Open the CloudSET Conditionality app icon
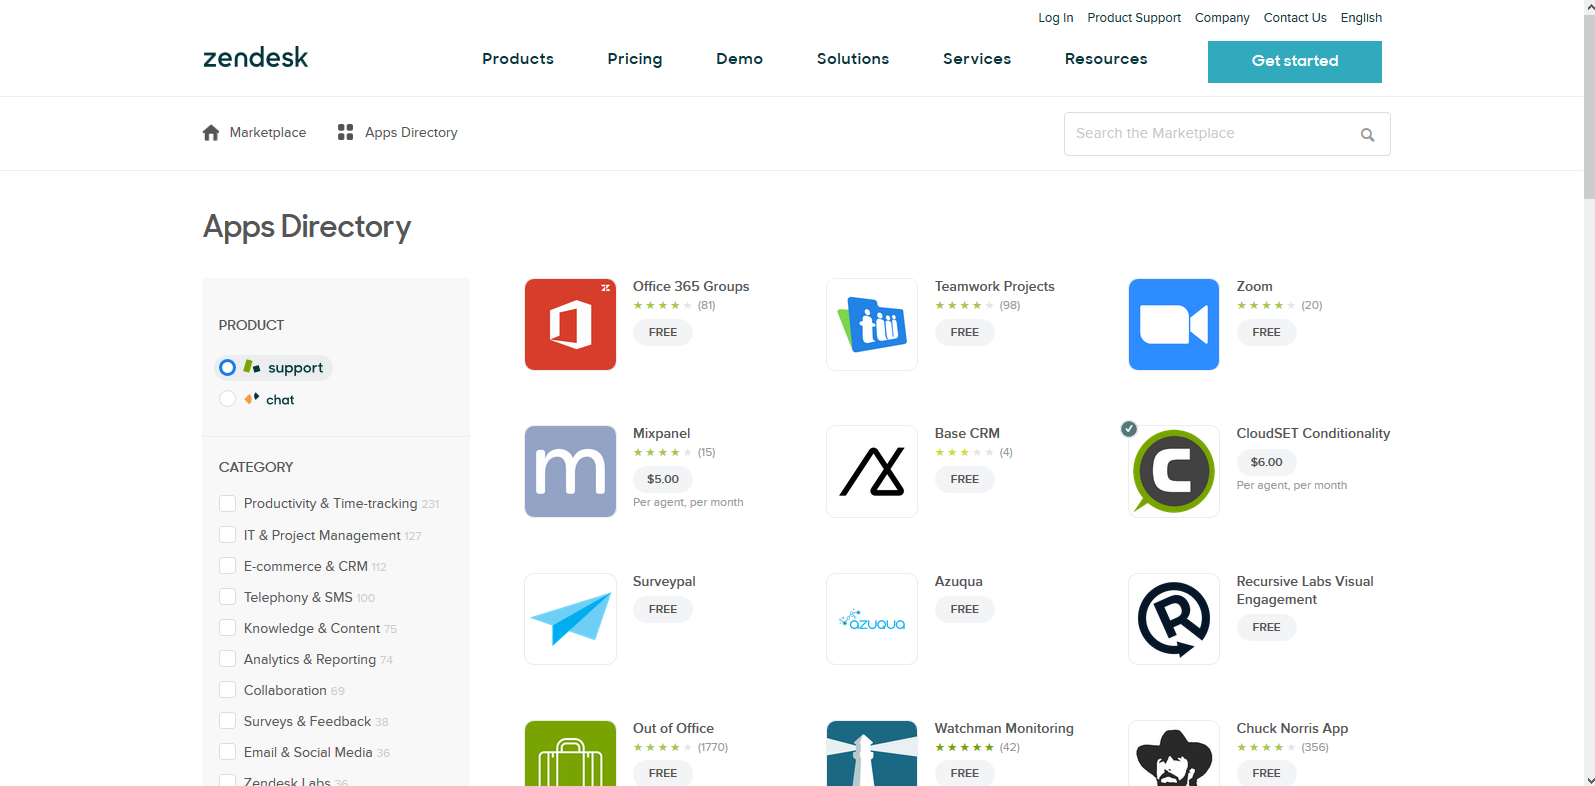The image size is (1595, 786). [x=1174, y=471]
